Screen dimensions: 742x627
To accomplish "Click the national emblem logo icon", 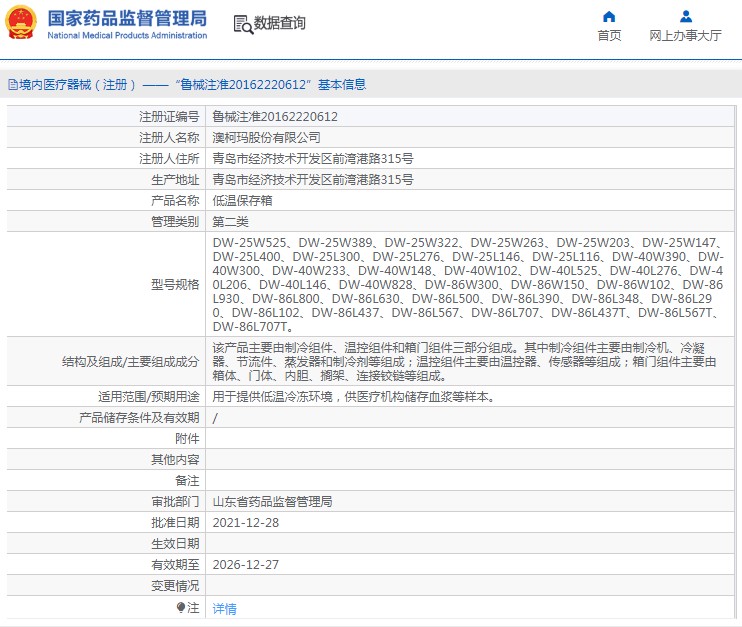I will pyautogui.click(x=21, y=22).
